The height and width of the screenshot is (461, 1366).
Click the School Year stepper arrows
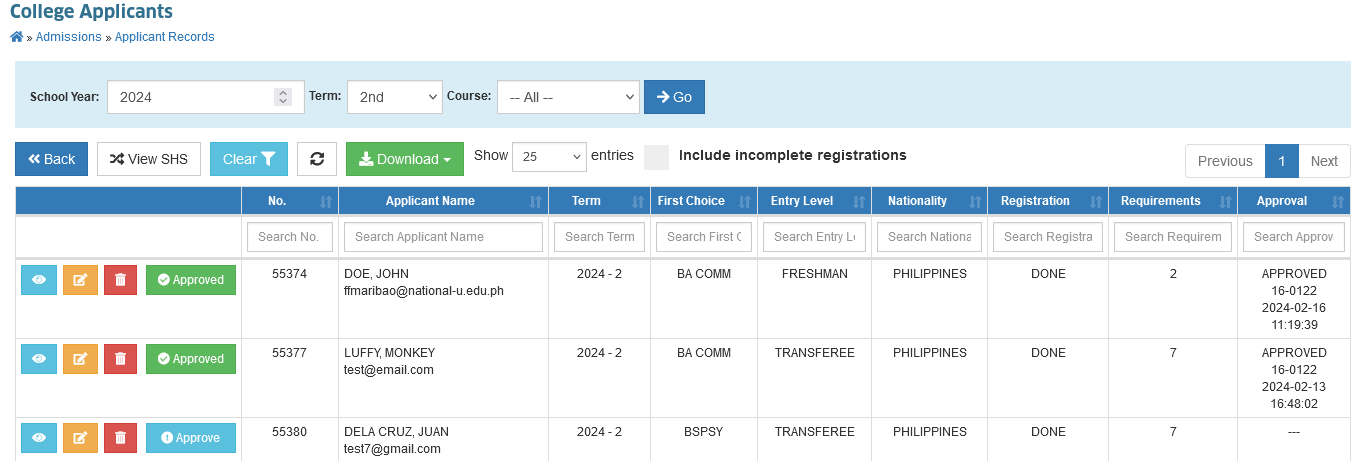pyautogui.click(x=283, y=97)
